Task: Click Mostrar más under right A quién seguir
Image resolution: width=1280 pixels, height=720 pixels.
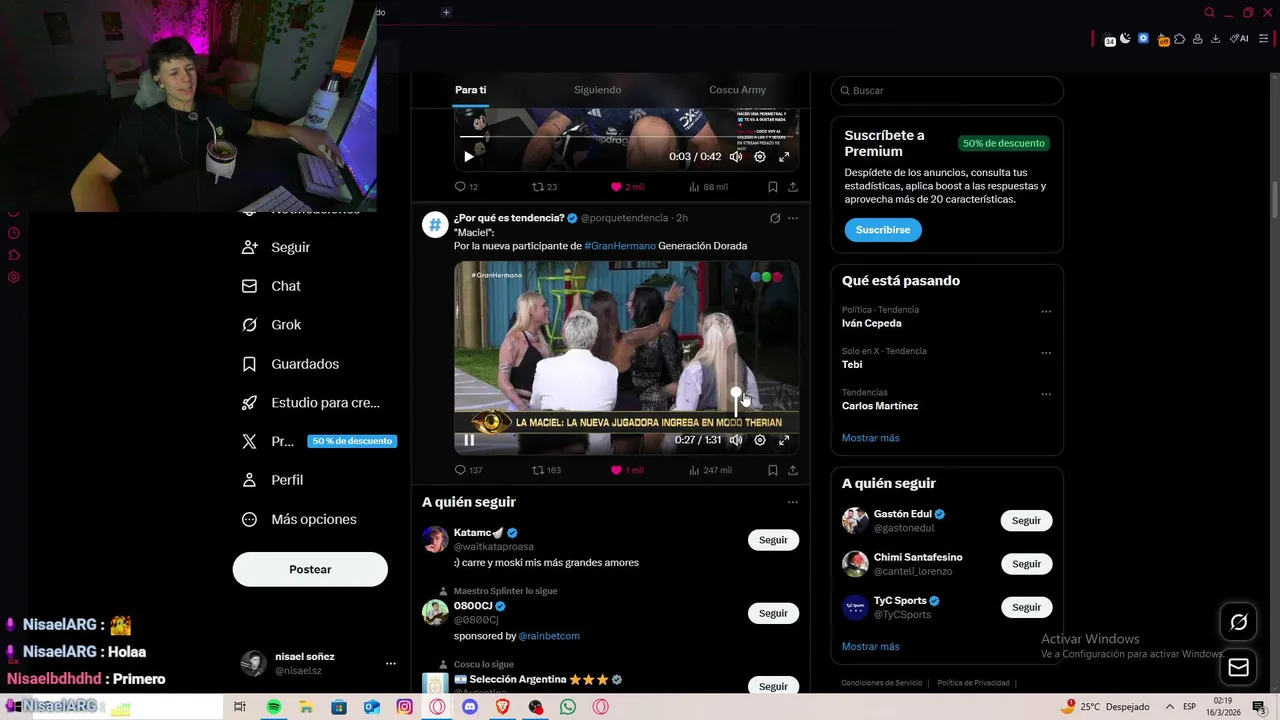Action: pyautogui.click(x=871, y=647)
